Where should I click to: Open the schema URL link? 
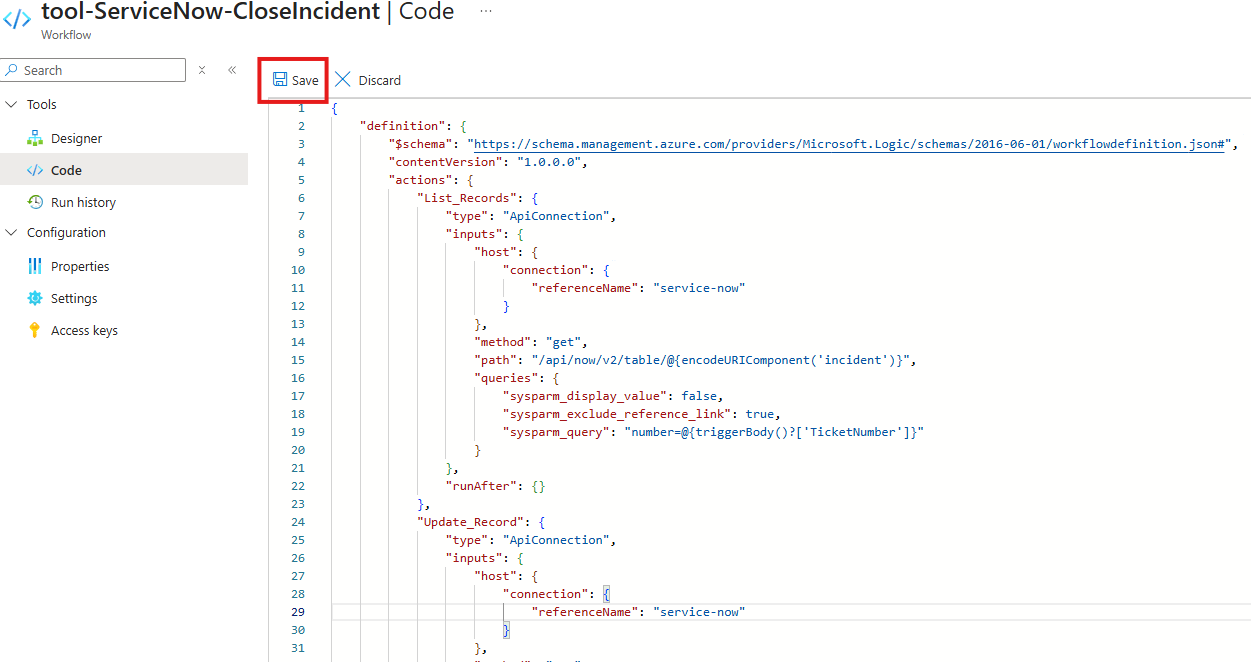click(850, 144)
